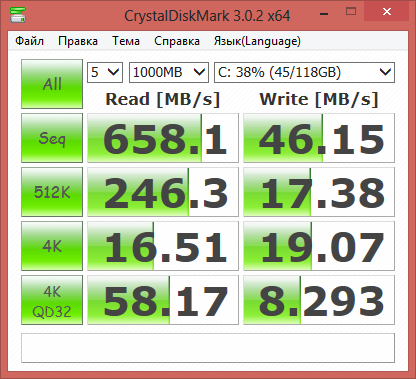Run all benchmarks with the All button

52,84
